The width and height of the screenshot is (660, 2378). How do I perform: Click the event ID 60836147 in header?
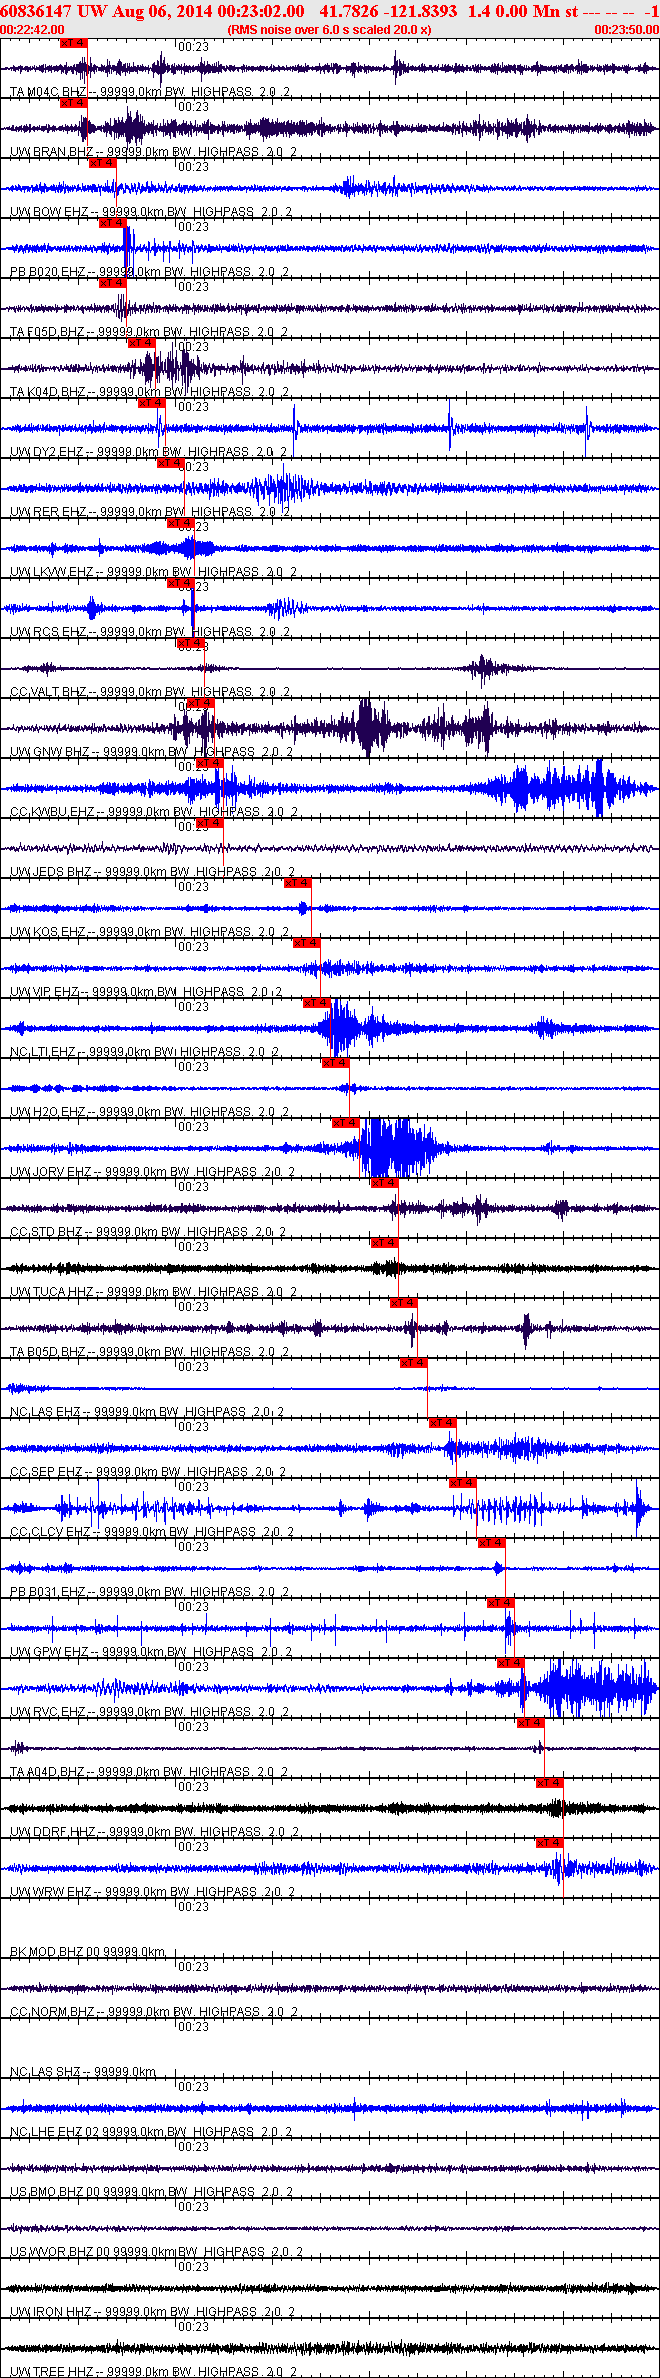(x=35, y=11)
